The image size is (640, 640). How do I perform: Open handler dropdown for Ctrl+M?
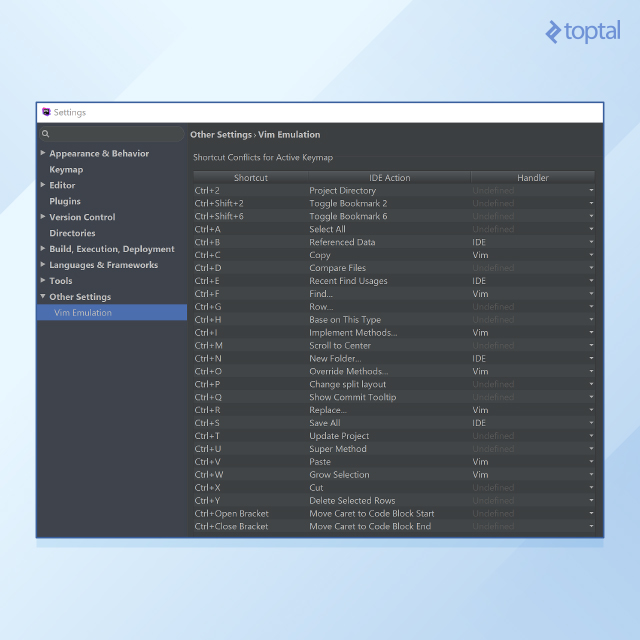coord(591,345)
